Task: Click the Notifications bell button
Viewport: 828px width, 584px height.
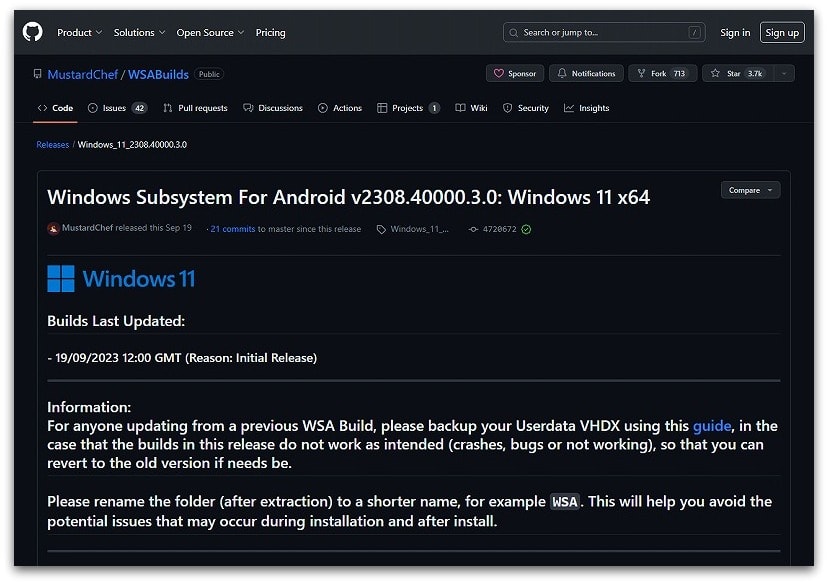Action: tap(586, 73)
